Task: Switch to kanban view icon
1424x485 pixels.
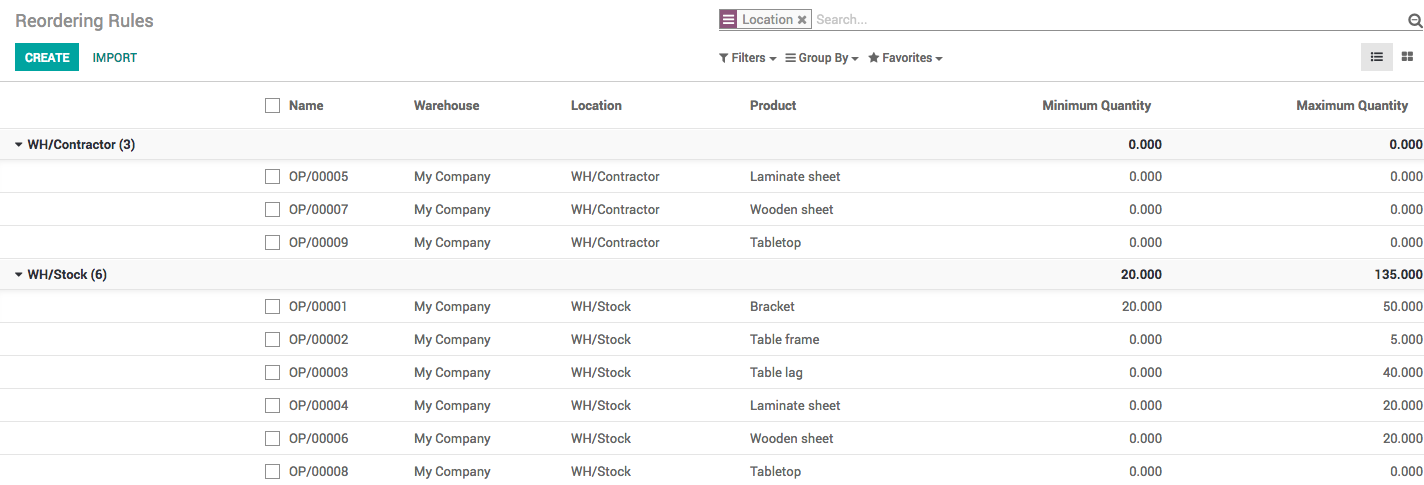Action: click(x=1407, y=57)
